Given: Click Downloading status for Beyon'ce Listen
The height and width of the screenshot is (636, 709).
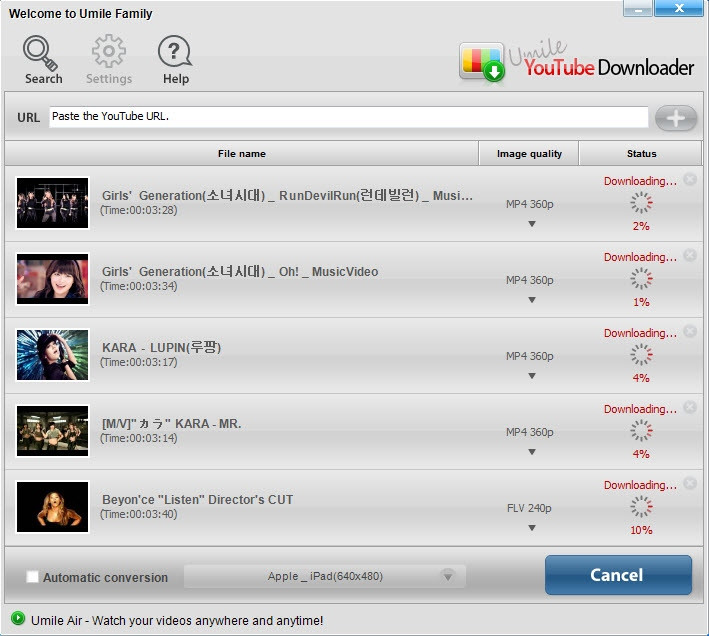Looking at the screenshot, I should [640, 485].
